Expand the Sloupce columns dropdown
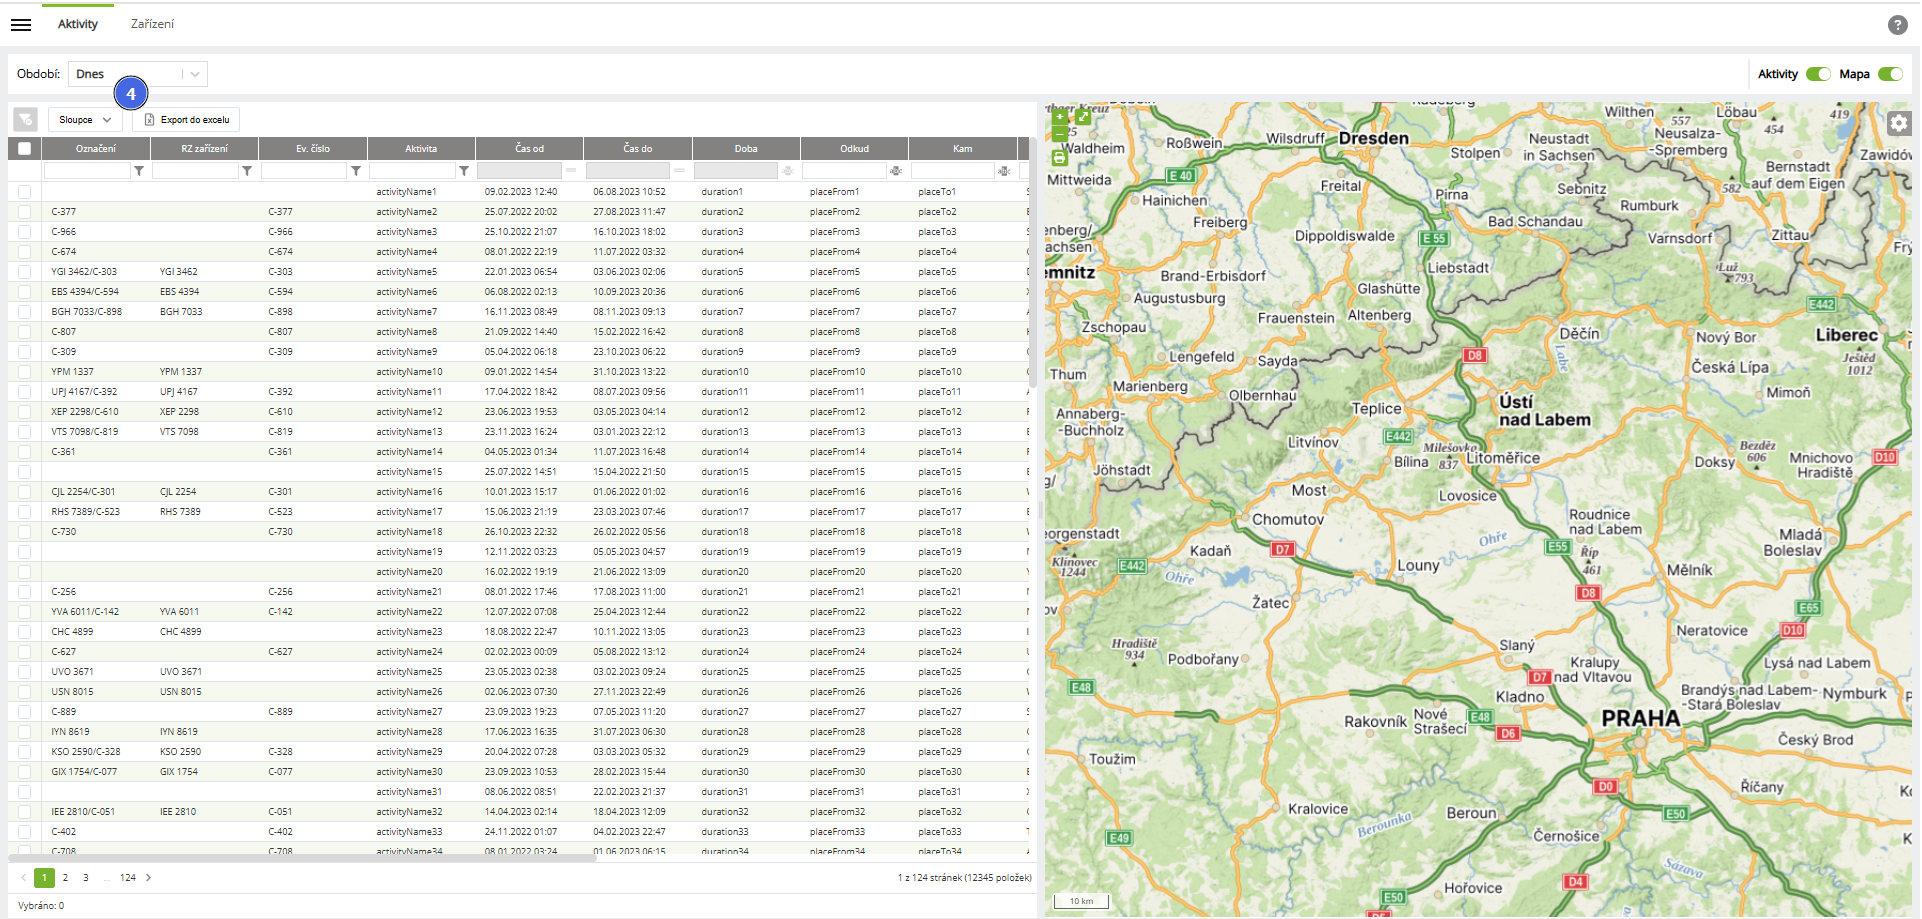 85,120
